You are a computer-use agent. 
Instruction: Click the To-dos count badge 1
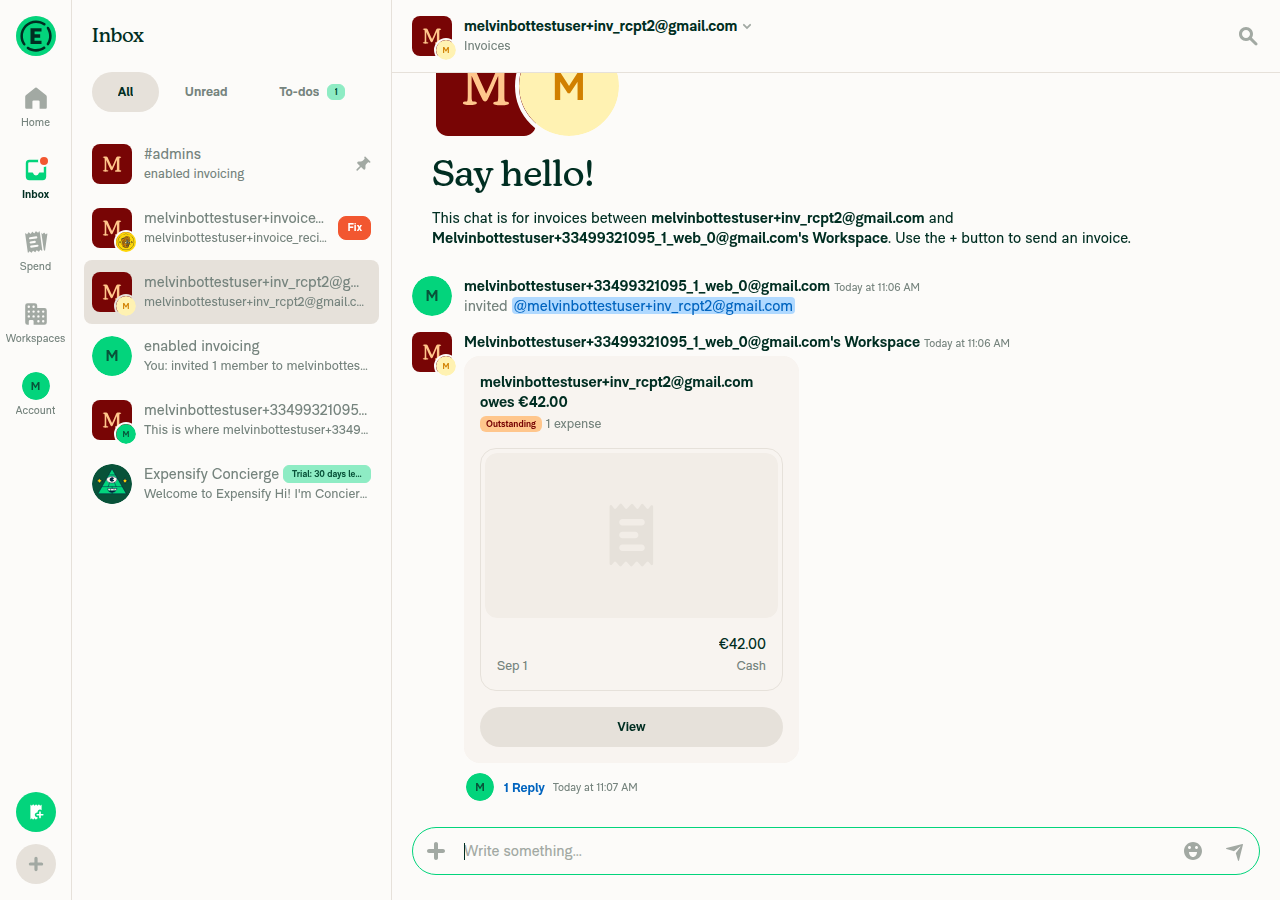click(x=336, y=92)
